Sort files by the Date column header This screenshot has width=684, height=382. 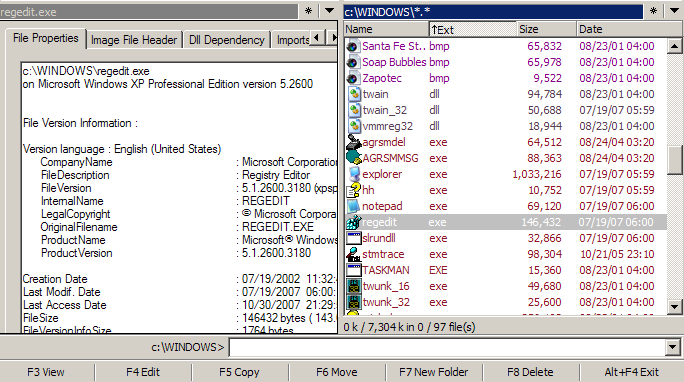click(629, 29)
